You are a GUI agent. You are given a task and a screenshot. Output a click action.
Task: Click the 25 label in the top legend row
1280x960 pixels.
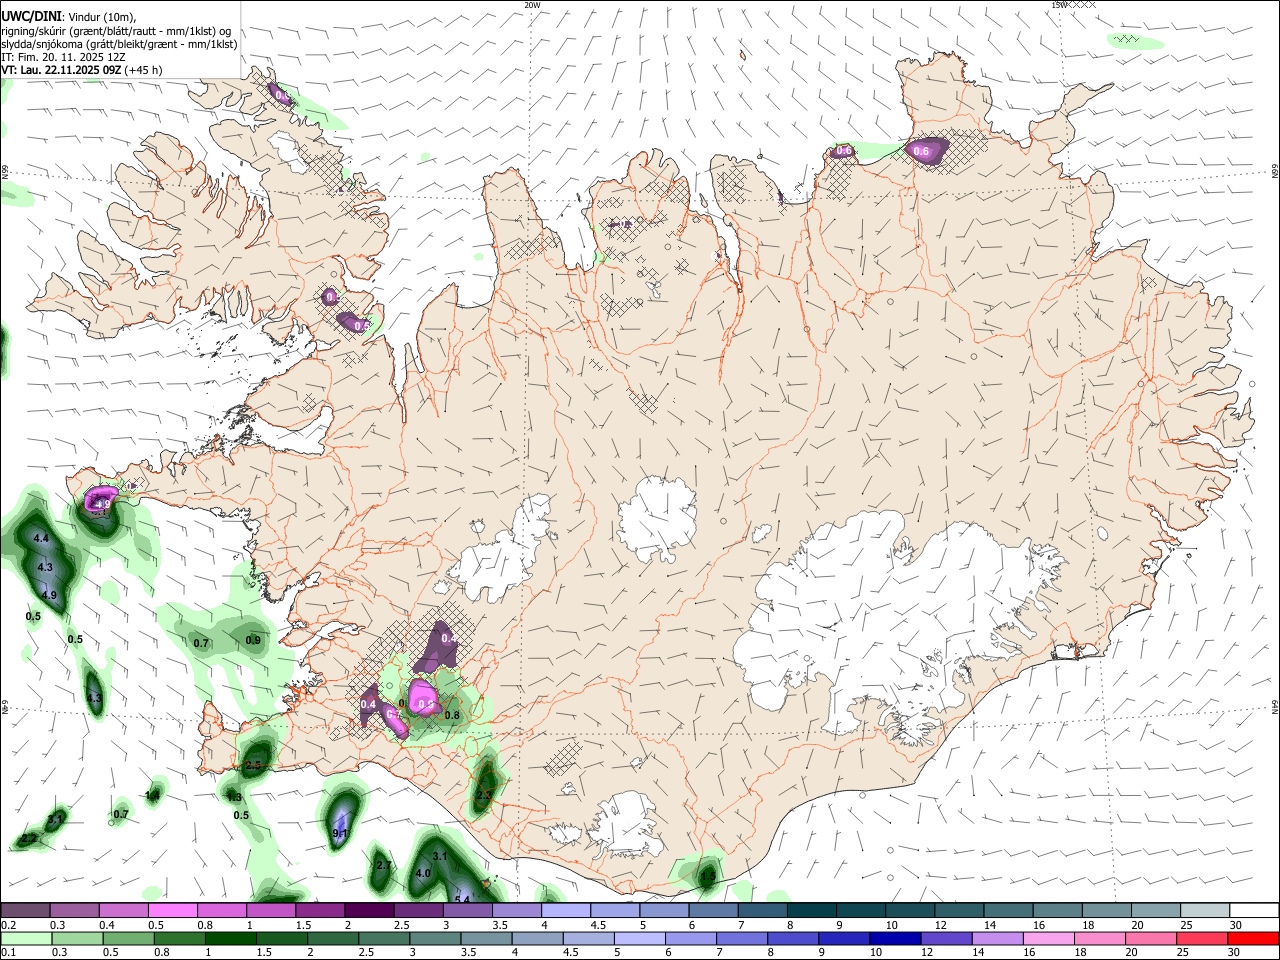[1186, 925]
